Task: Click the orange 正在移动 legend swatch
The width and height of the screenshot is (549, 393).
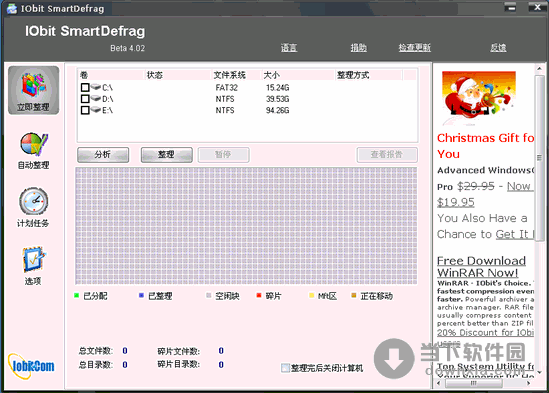Action: (x=354, y=296)
